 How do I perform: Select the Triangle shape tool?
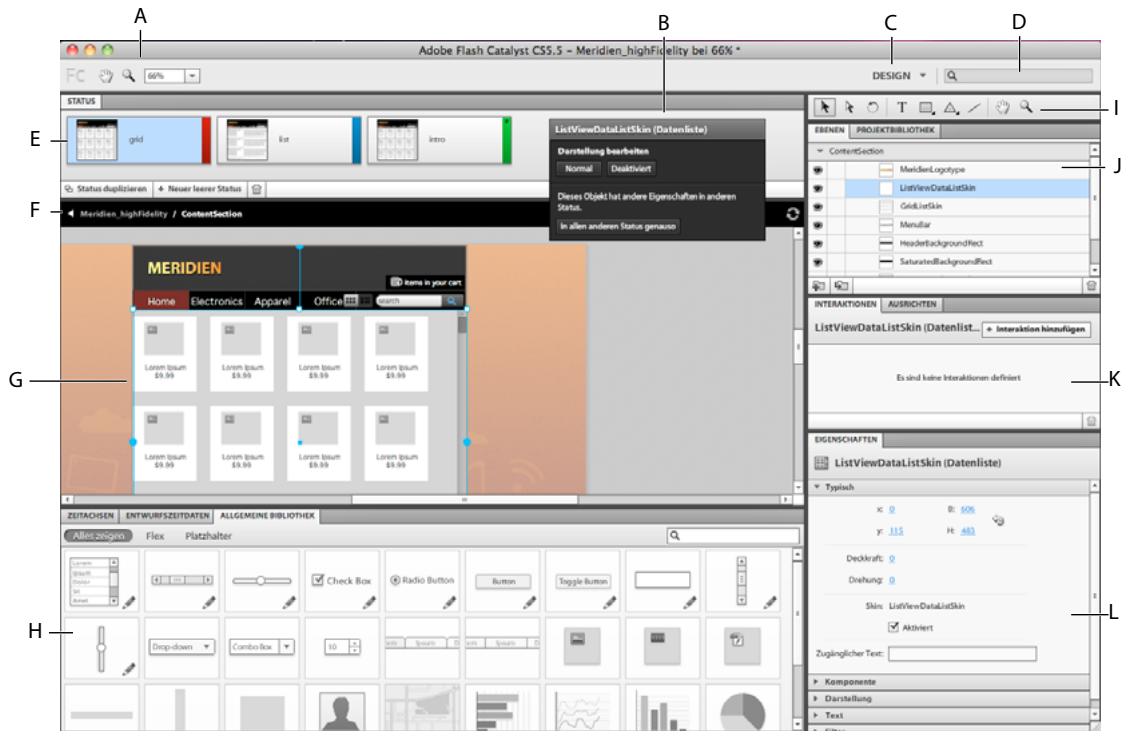(x=950, y=108)
